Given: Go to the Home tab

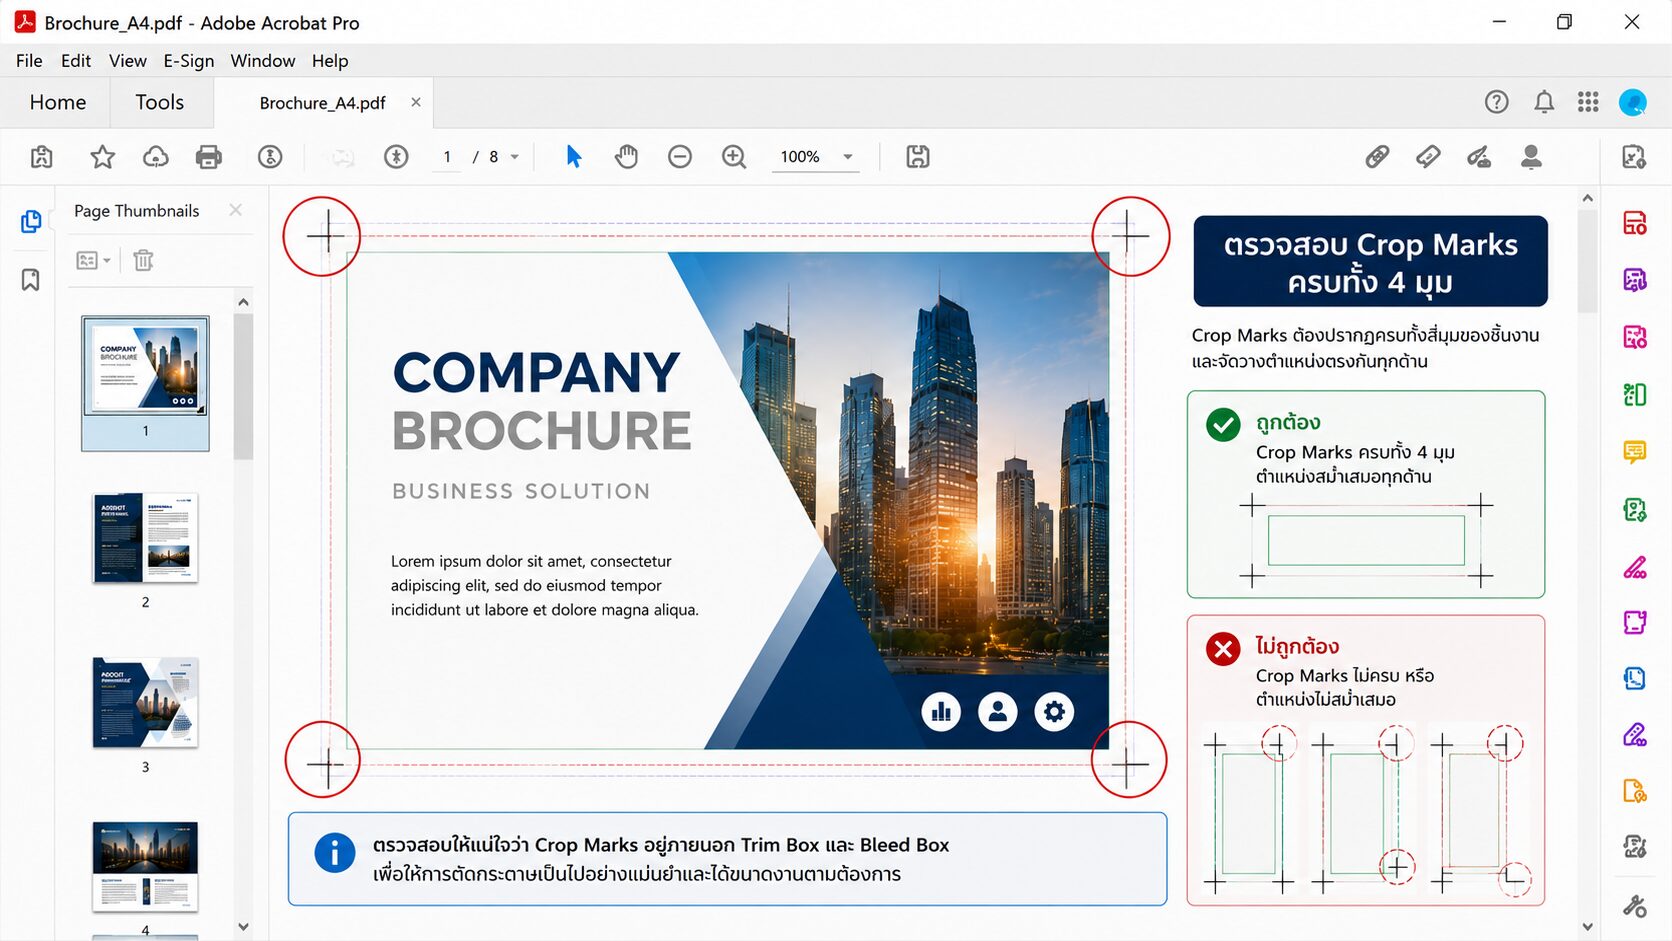Looking at the screenshot, I should coord(58,102).
